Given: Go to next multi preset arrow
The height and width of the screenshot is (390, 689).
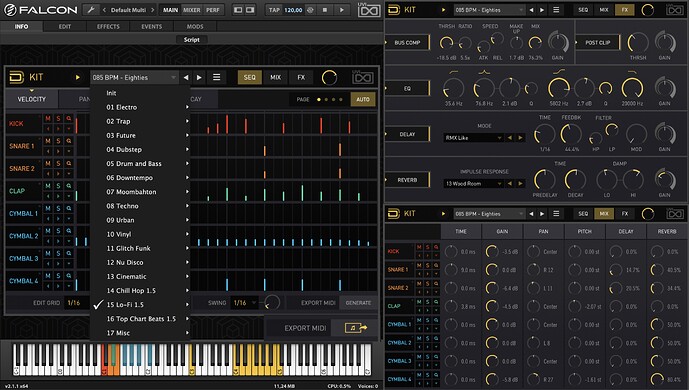Looking at the screenshot, I should 152,10.
